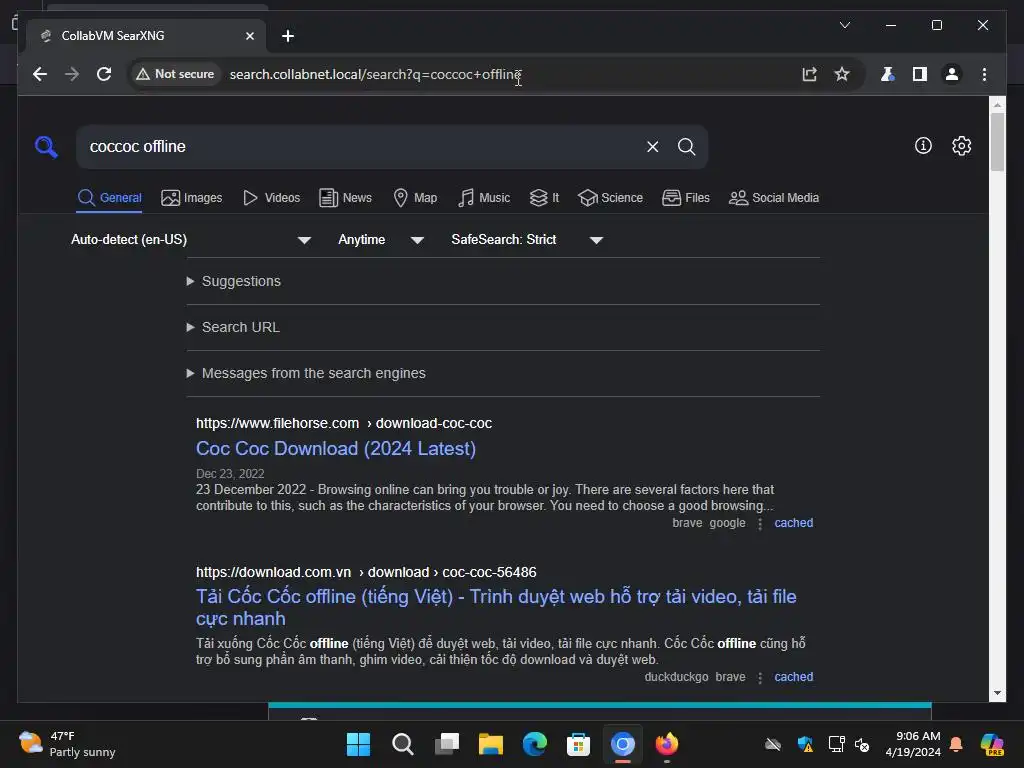Open Chrome Labs flask icon
Image resolution: width=1024 pixels, height=768 pixels.
[x=887, y=74]
